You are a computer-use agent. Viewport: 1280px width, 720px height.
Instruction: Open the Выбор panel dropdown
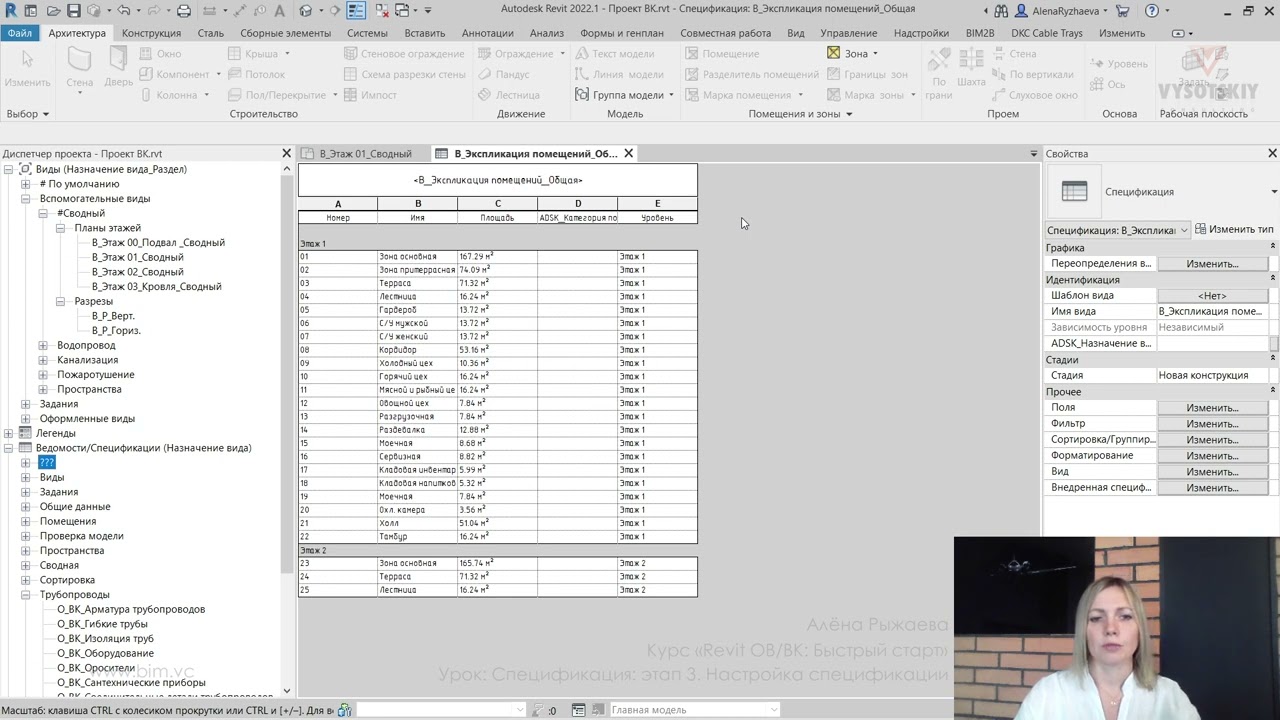click(x=27, y=114)
